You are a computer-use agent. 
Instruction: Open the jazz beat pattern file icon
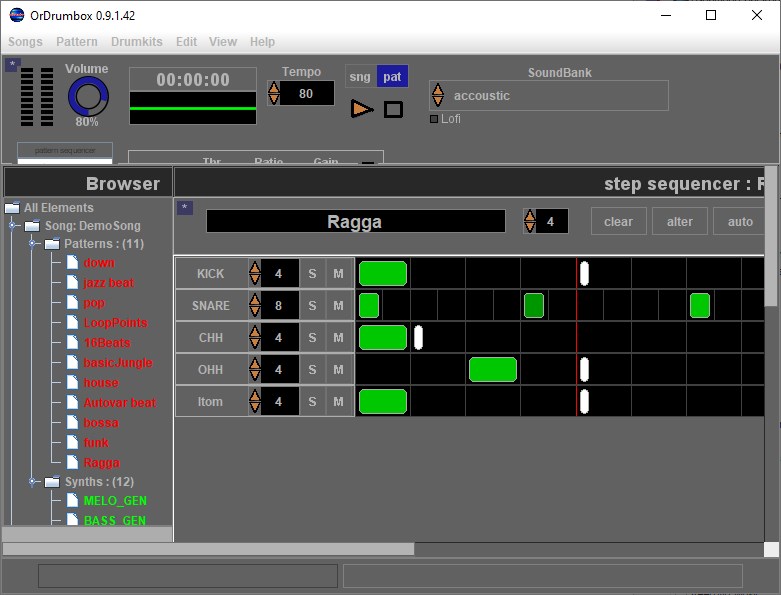[73, 282]
